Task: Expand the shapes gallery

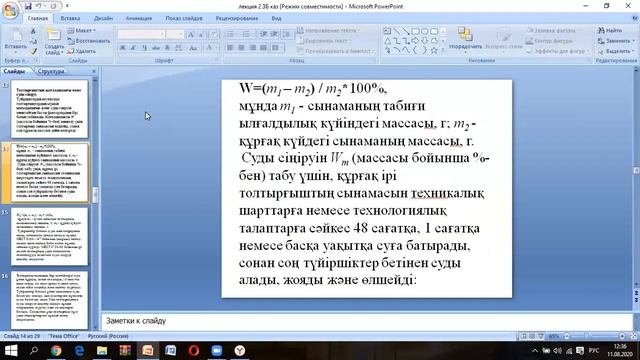Action: point(443,51)
